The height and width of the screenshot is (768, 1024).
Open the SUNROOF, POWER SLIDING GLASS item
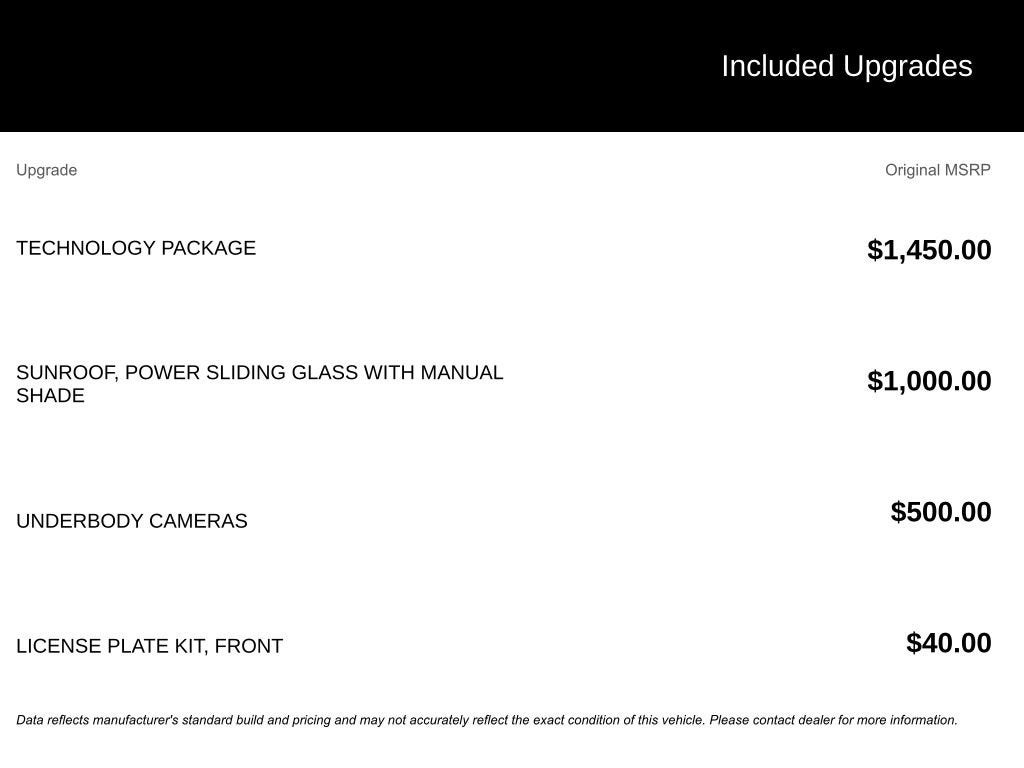point(259,384)
